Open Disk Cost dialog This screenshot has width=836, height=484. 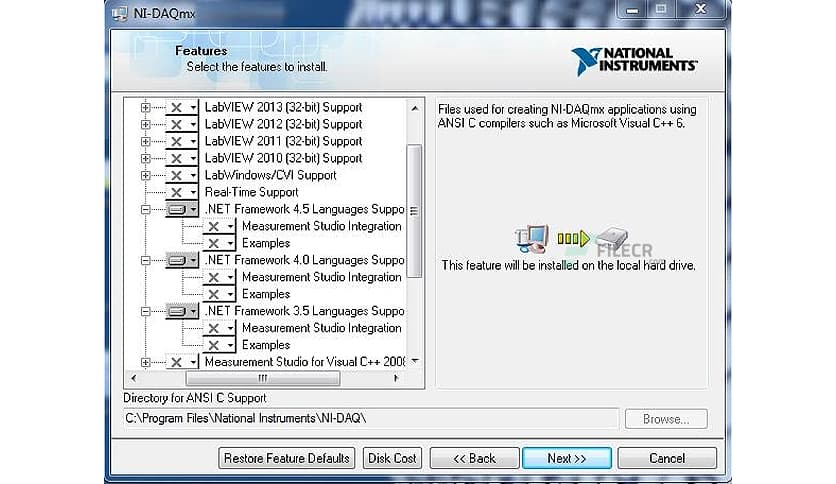click(x=392, y=458)
